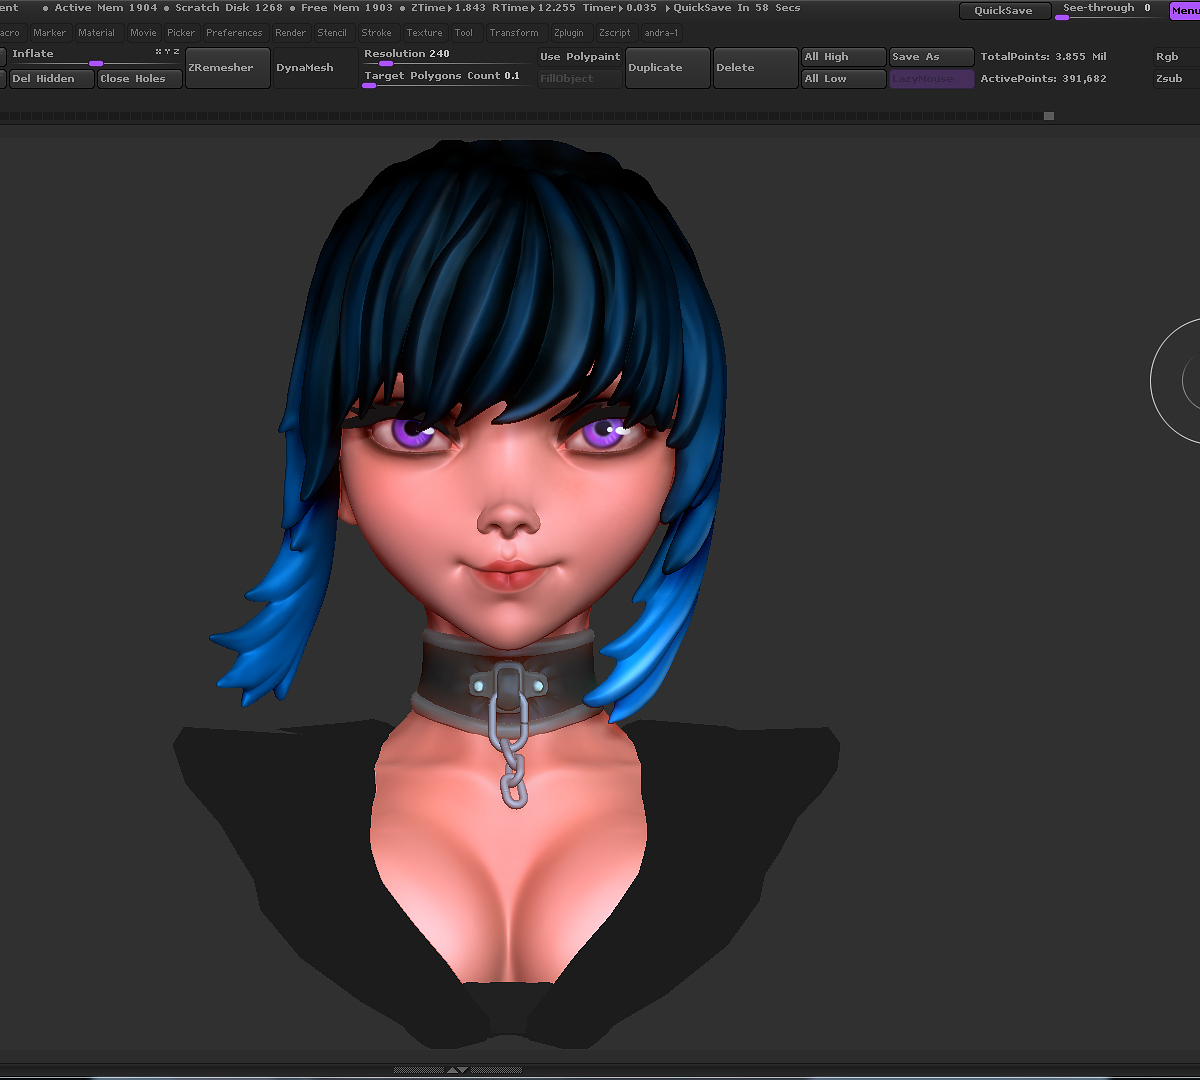Duplicate the current subtool
Image resolution: width=1200 pixels, height=1080 pixels.
click(667, 68)
